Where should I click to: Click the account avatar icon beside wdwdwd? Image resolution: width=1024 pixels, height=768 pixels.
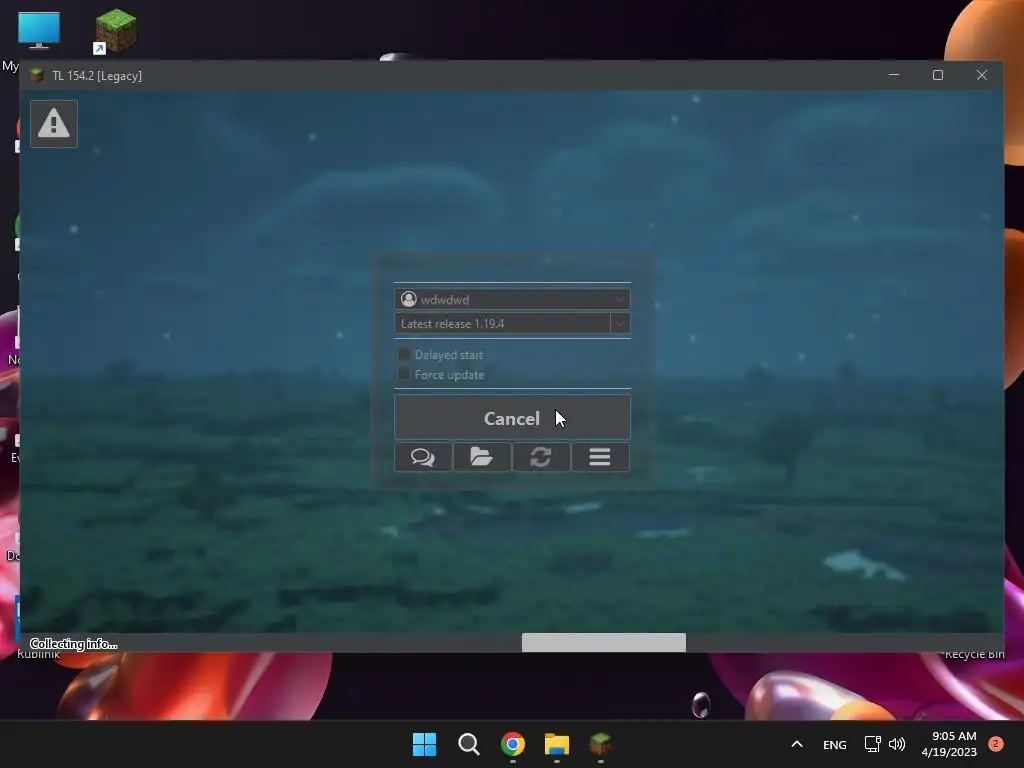click(x=409, y=299)
